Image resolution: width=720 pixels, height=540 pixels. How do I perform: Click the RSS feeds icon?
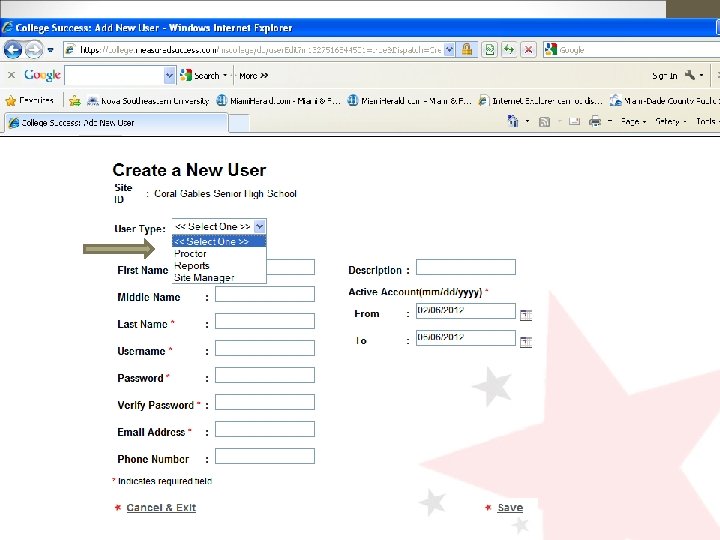(544, 122)
